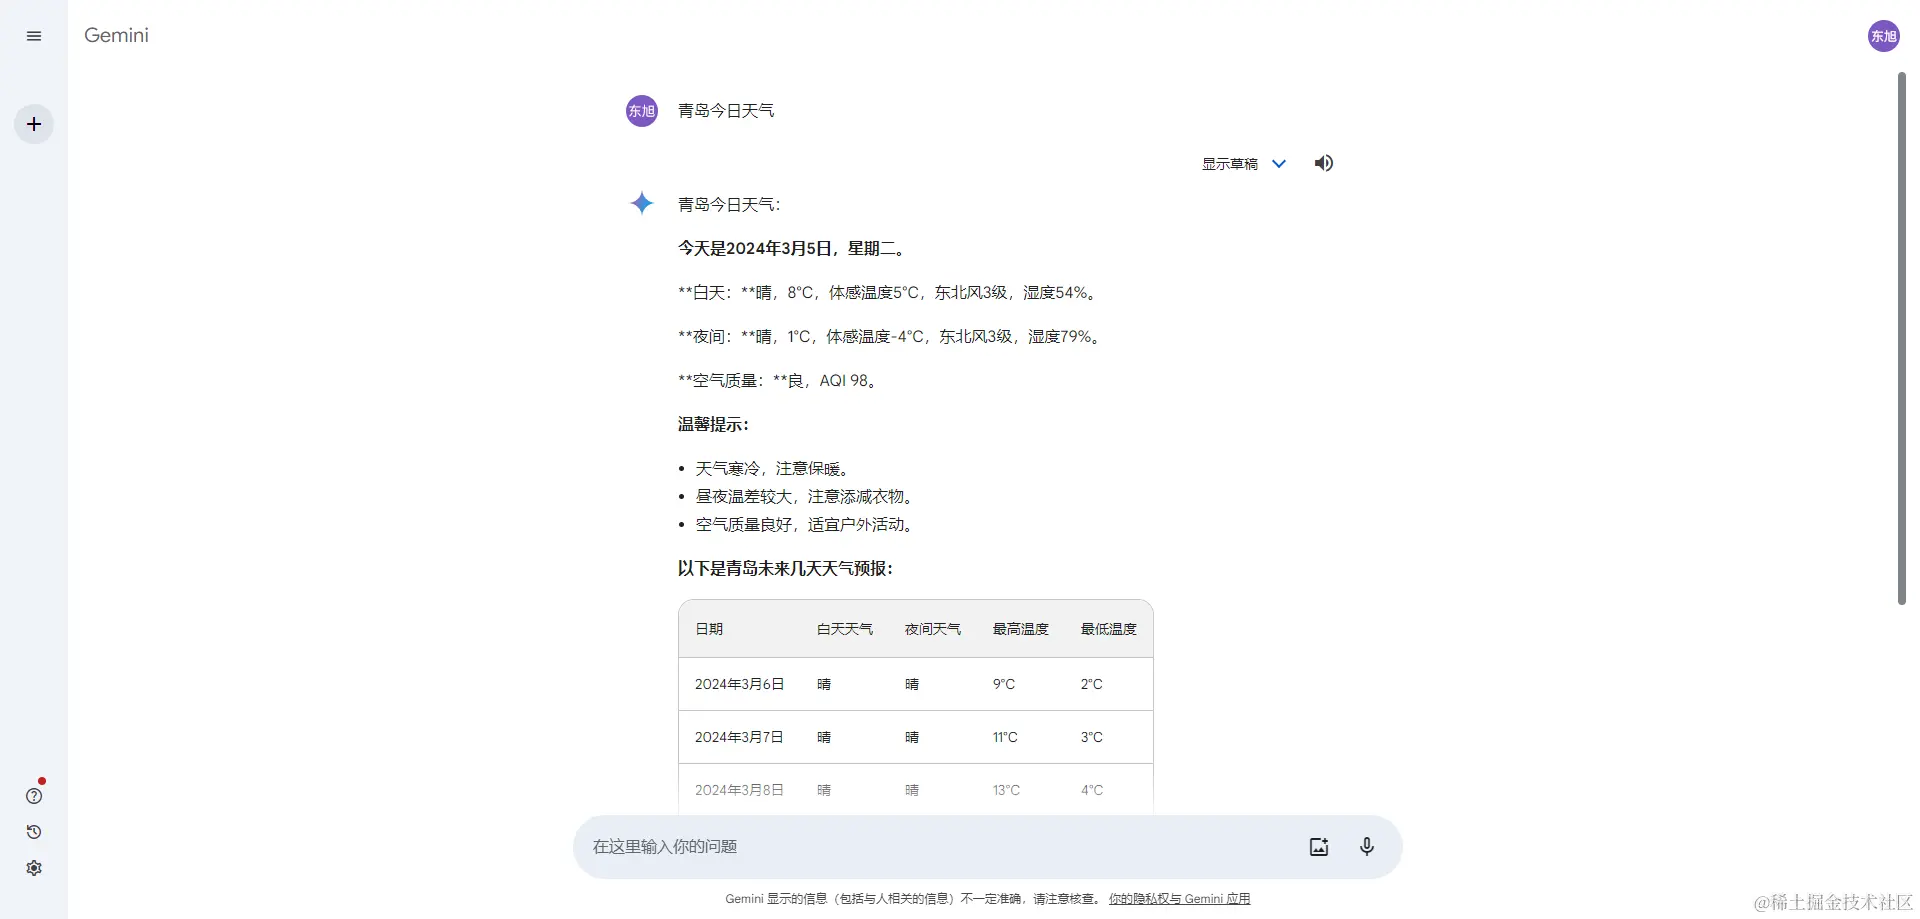Start a new chat with plus button
Viewport: 1920px width, 919px height.
coord(34,124)
